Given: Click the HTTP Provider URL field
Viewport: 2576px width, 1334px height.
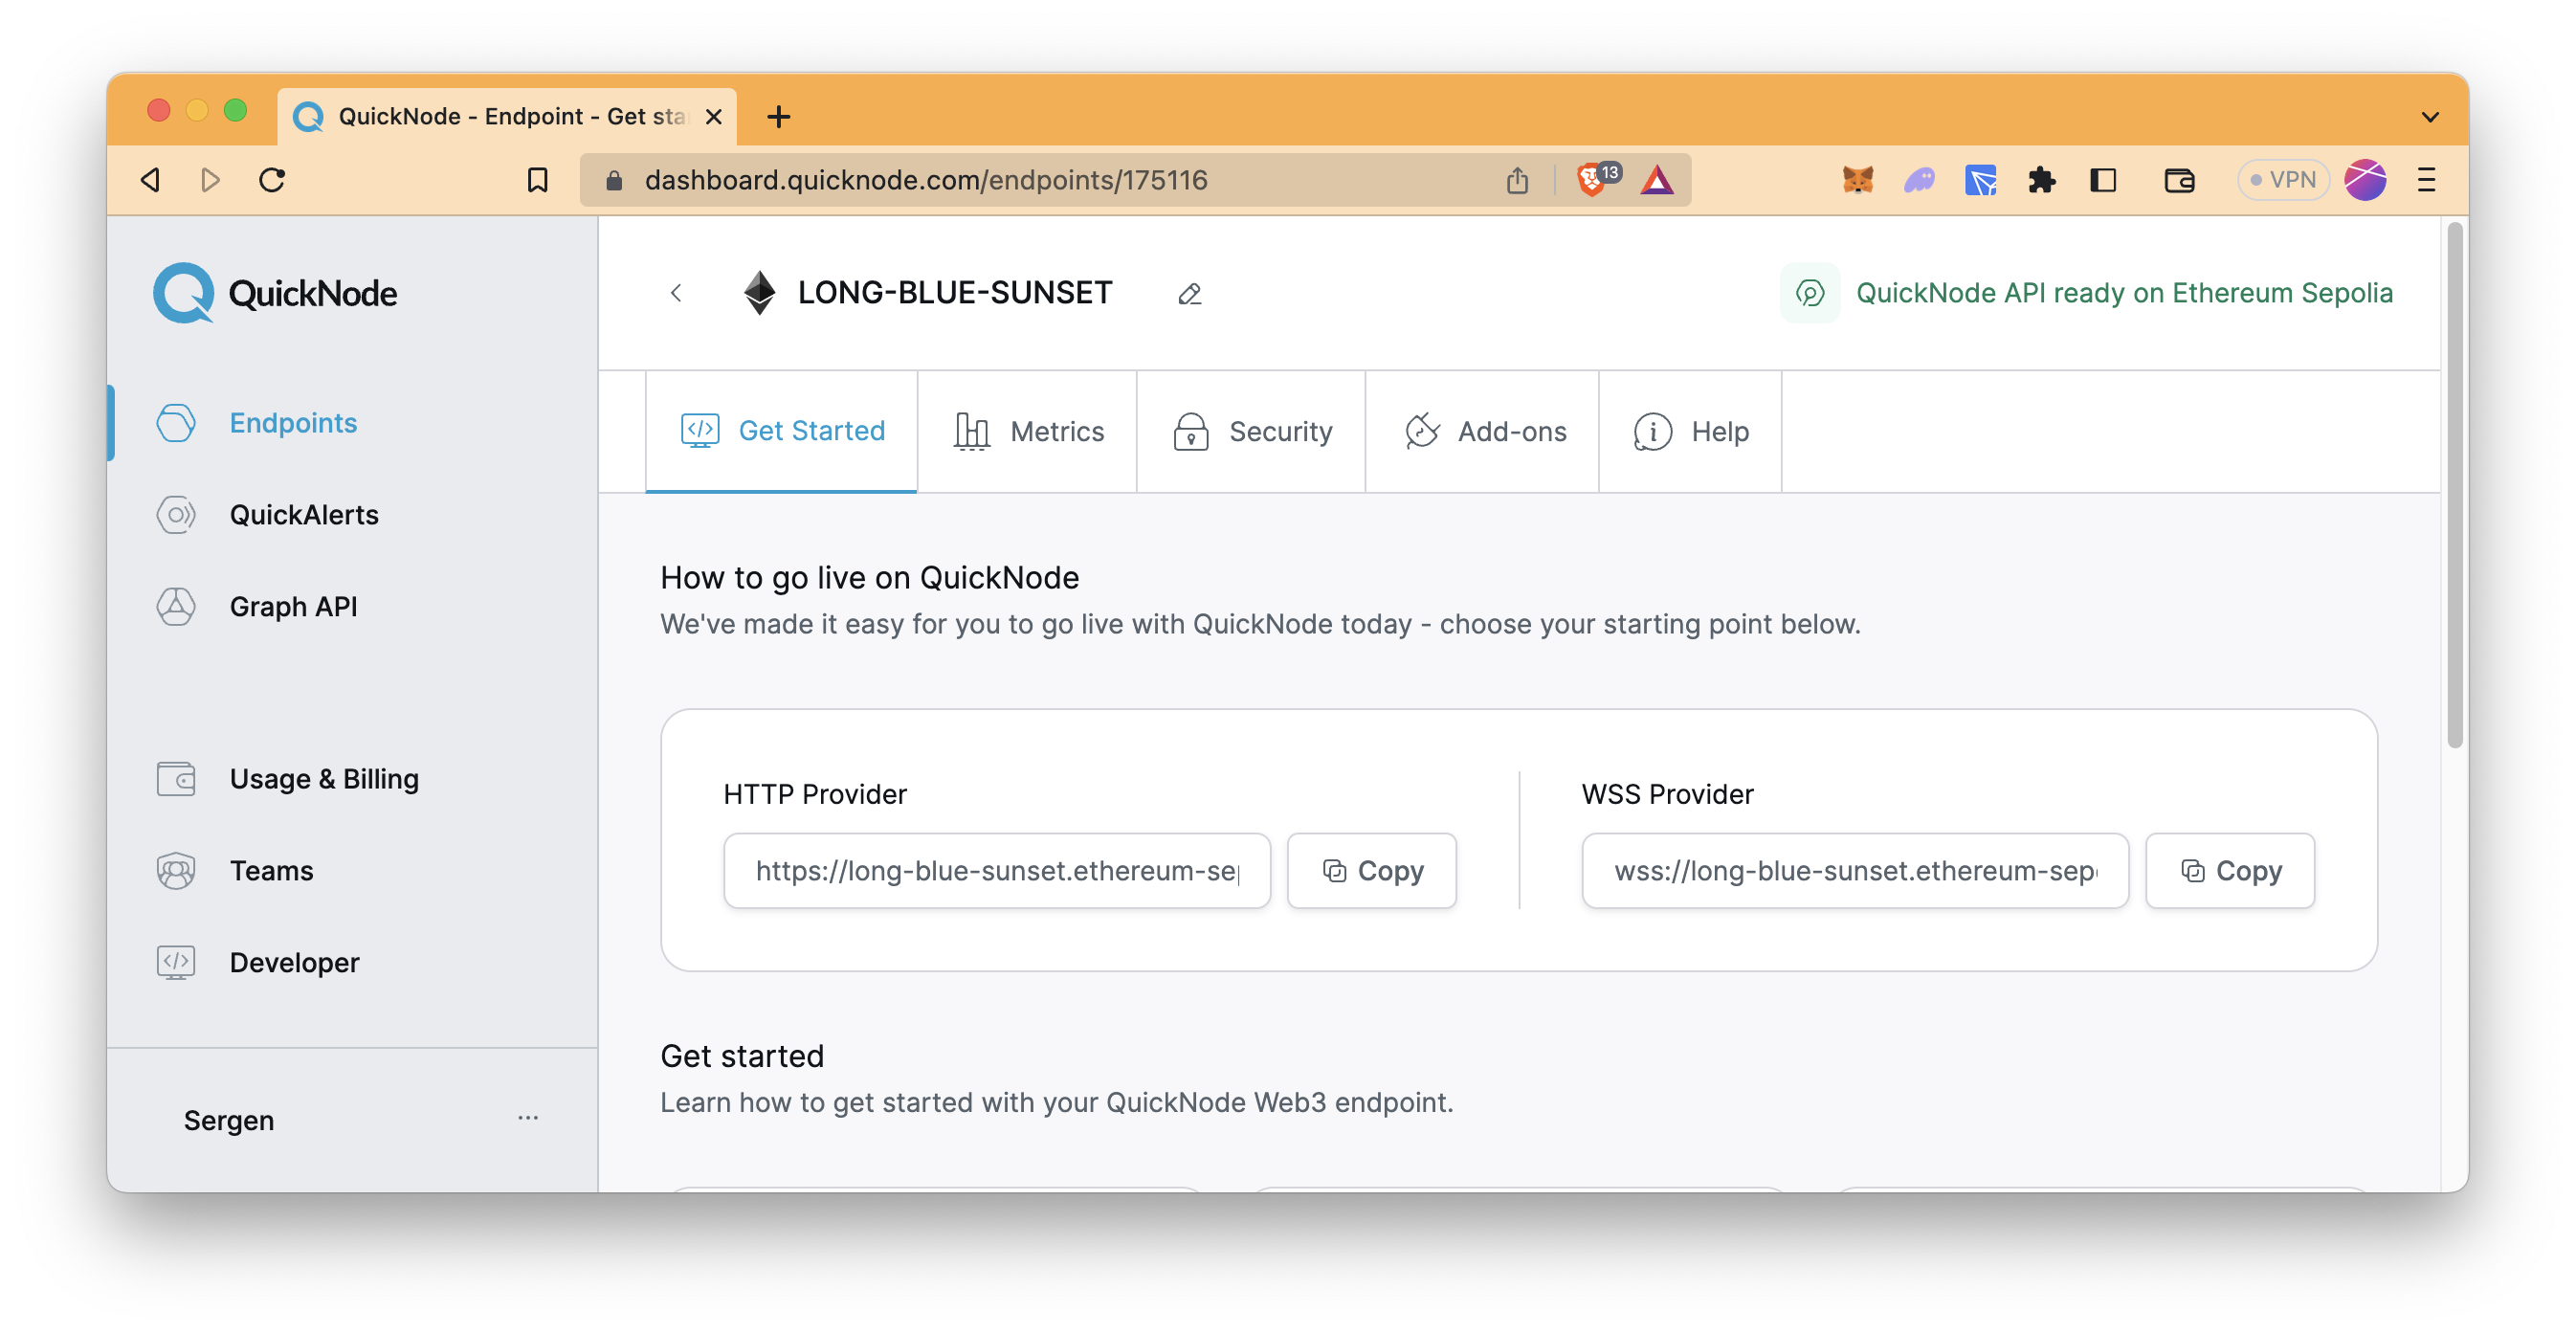Looking at the screenshot, I should (997, 871).
